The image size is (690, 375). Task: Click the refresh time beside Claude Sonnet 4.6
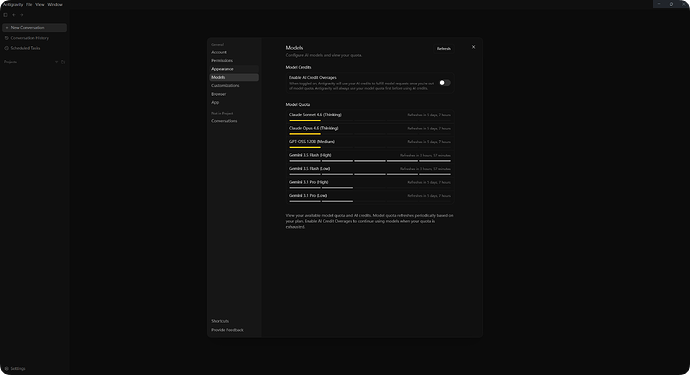click(x=429, y=115)
